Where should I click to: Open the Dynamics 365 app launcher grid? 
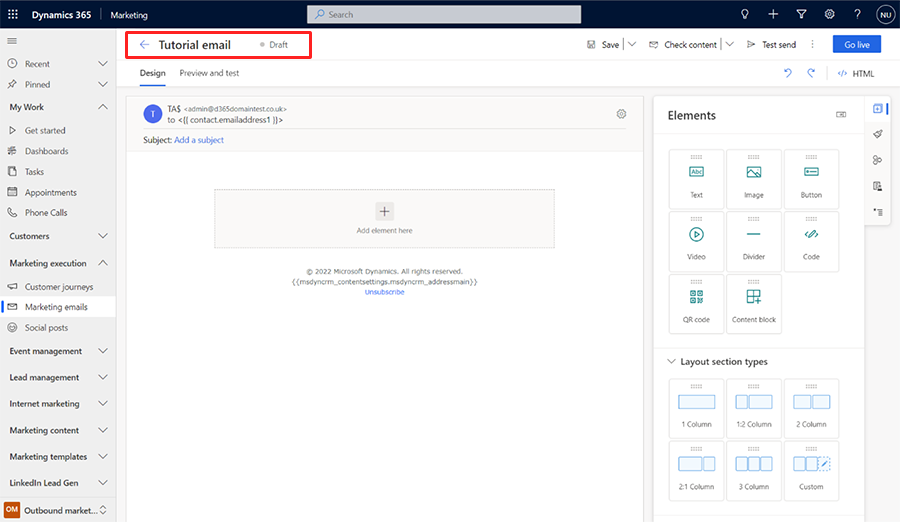pyautogui.click(x=13, y=14)
